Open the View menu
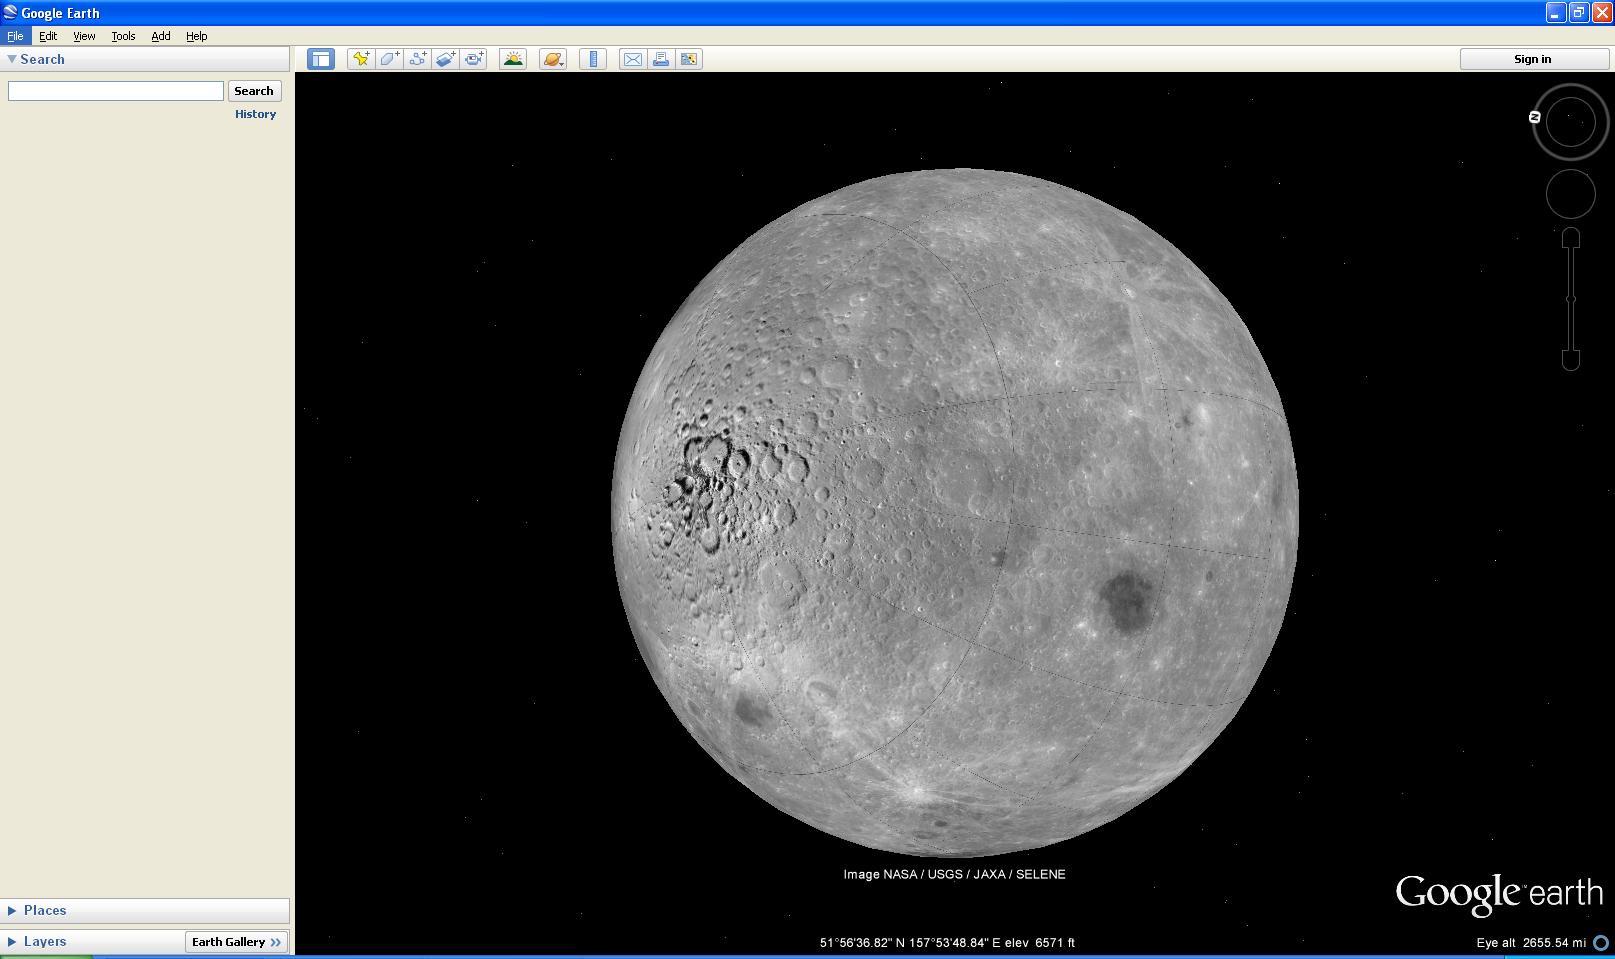This screenshot has height=959, width=1615. (x=84, y=36)
